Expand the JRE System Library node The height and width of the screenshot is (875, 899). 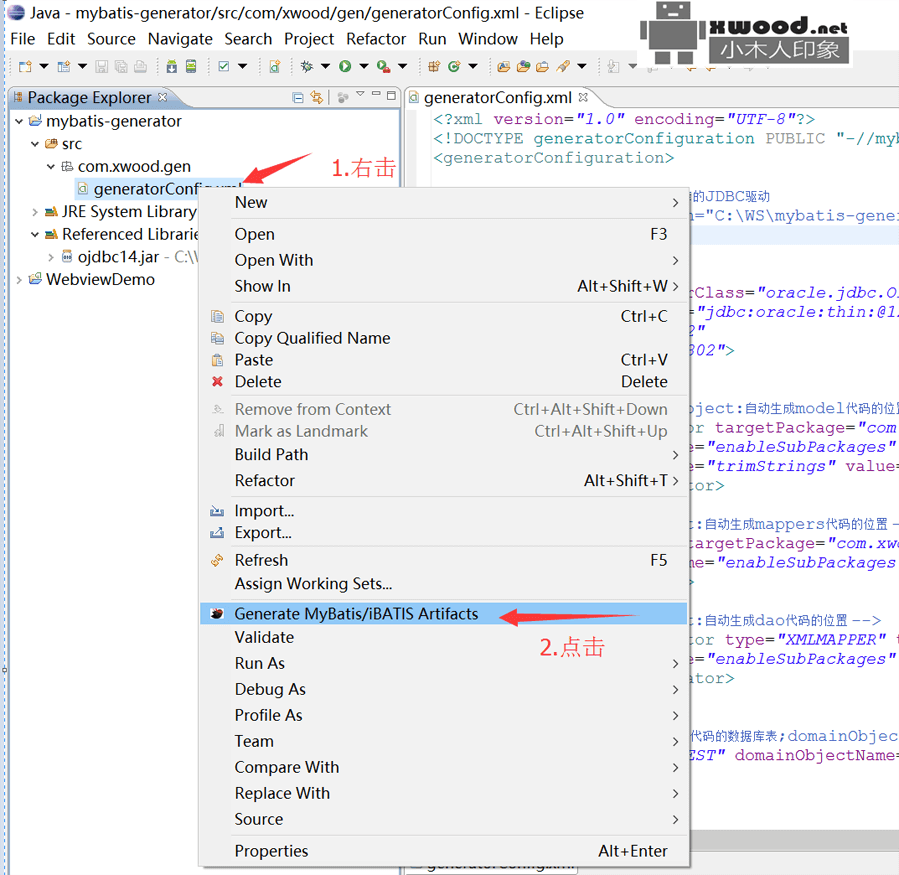(35, 212)
